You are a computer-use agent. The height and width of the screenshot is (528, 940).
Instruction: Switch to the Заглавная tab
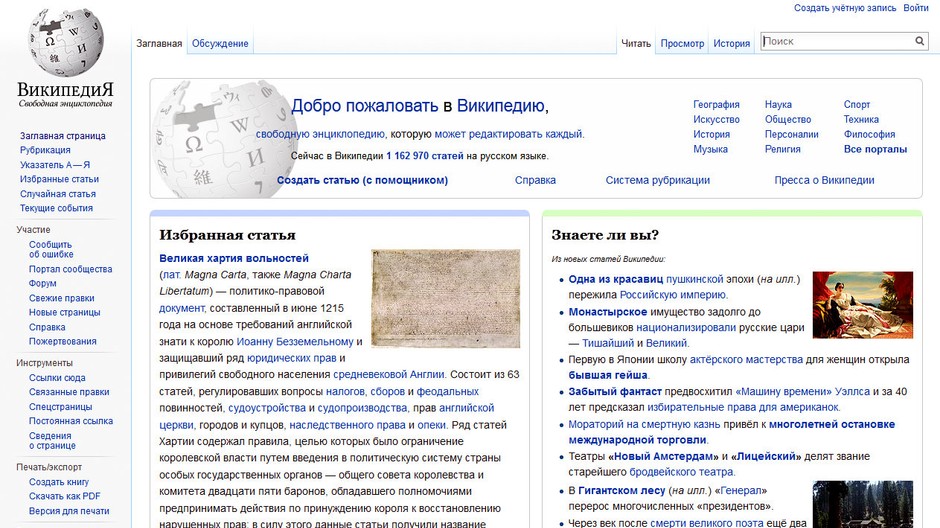coord(159,43)
